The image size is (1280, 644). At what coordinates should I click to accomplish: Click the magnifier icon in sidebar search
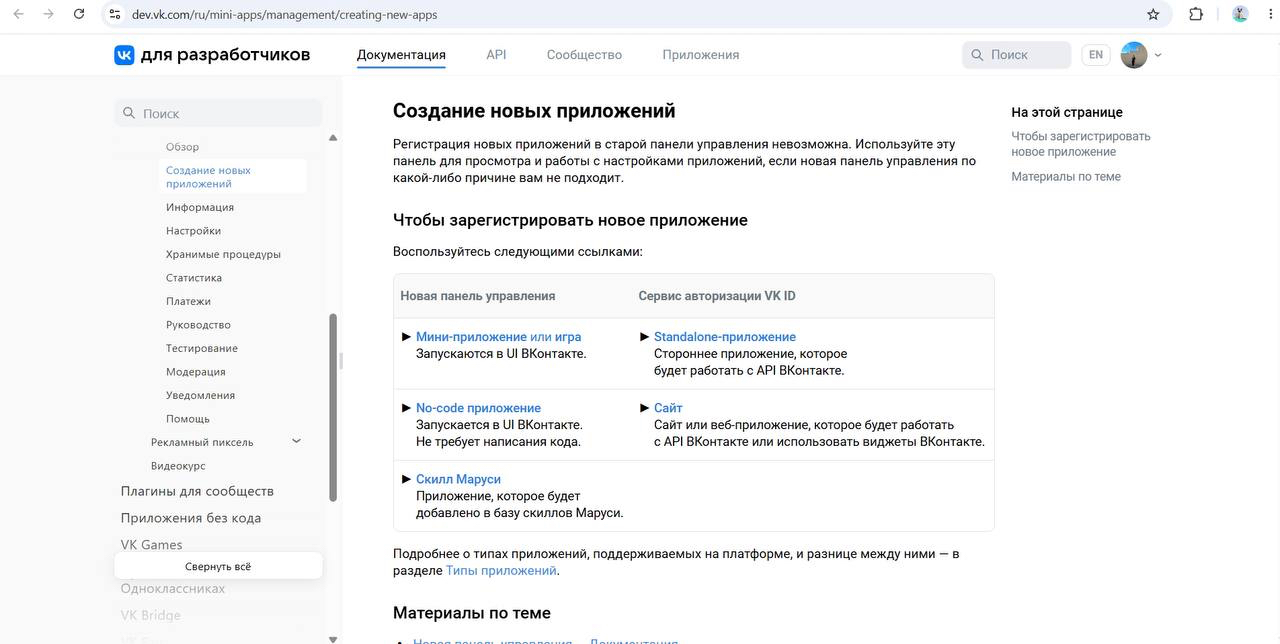pyautogui.click(x=129, y=113)
